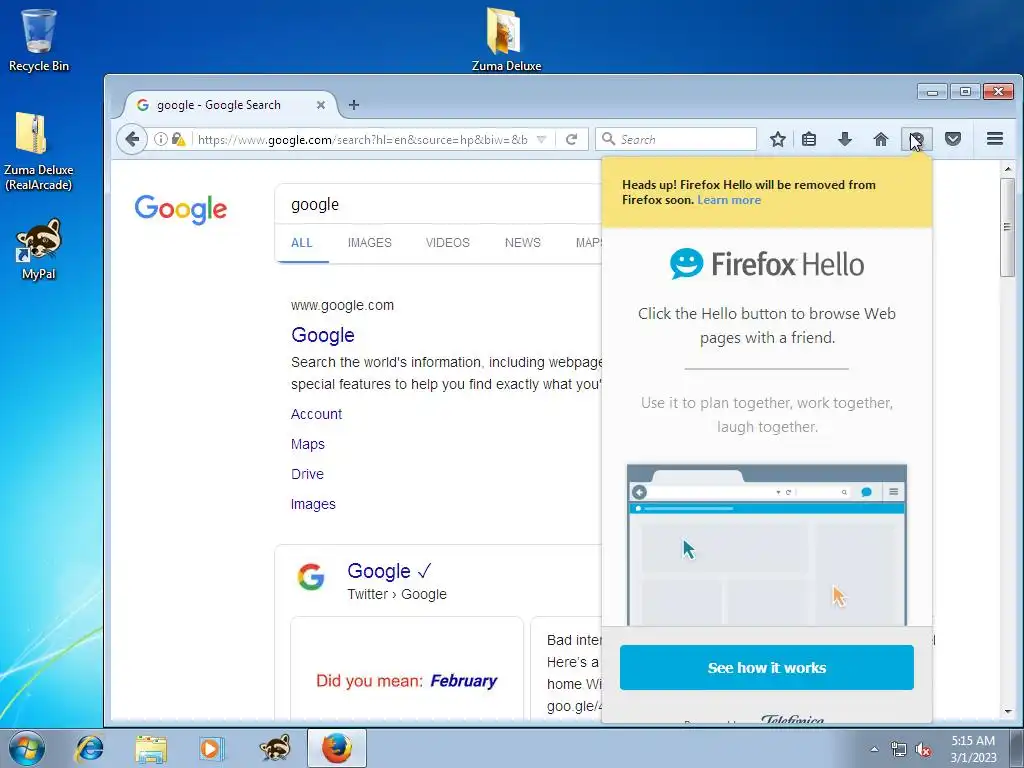Open Windows Explorer from the taskbar
The width and height of the screenshot is (1024, 768).
[151, 748]
